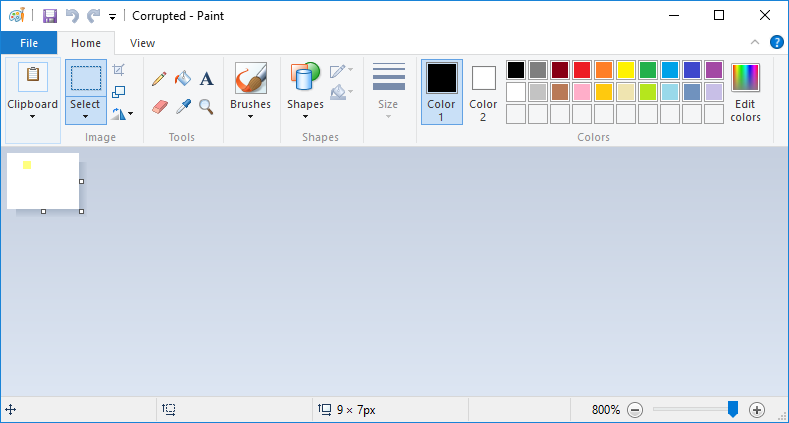Save the file with the floppy icon
Viewport: 789px width, 423px height.
pos(49,16)
